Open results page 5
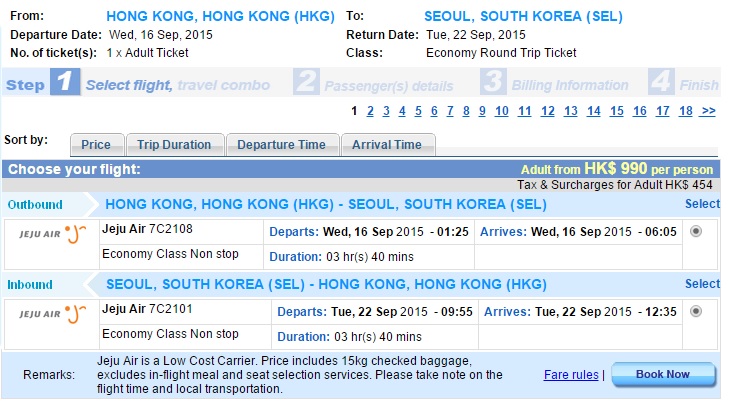The height and width of the screenshot is (413, 731). (x=418, y=111)
